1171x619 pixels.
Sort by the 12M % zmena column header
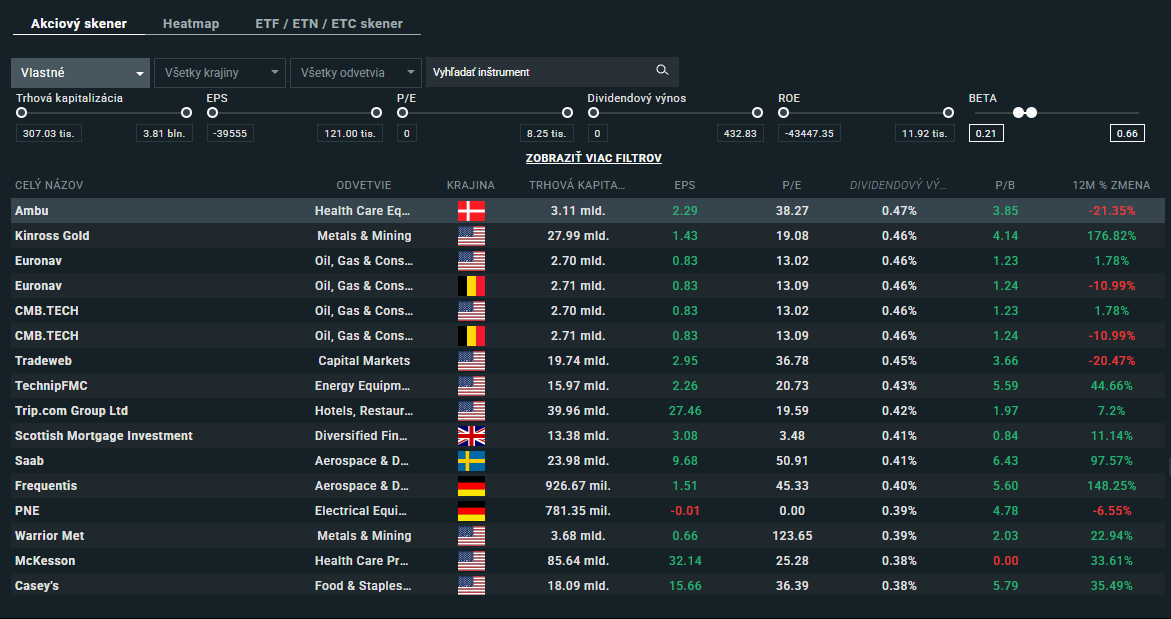[1111, 185]
